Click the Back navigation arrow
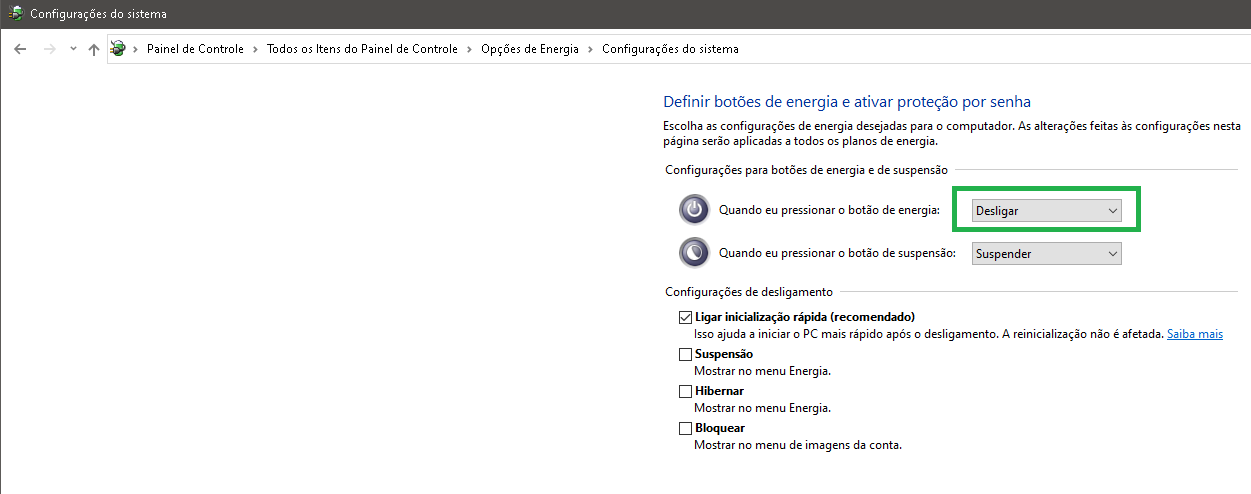1251x494 pixels. point(20,49)
